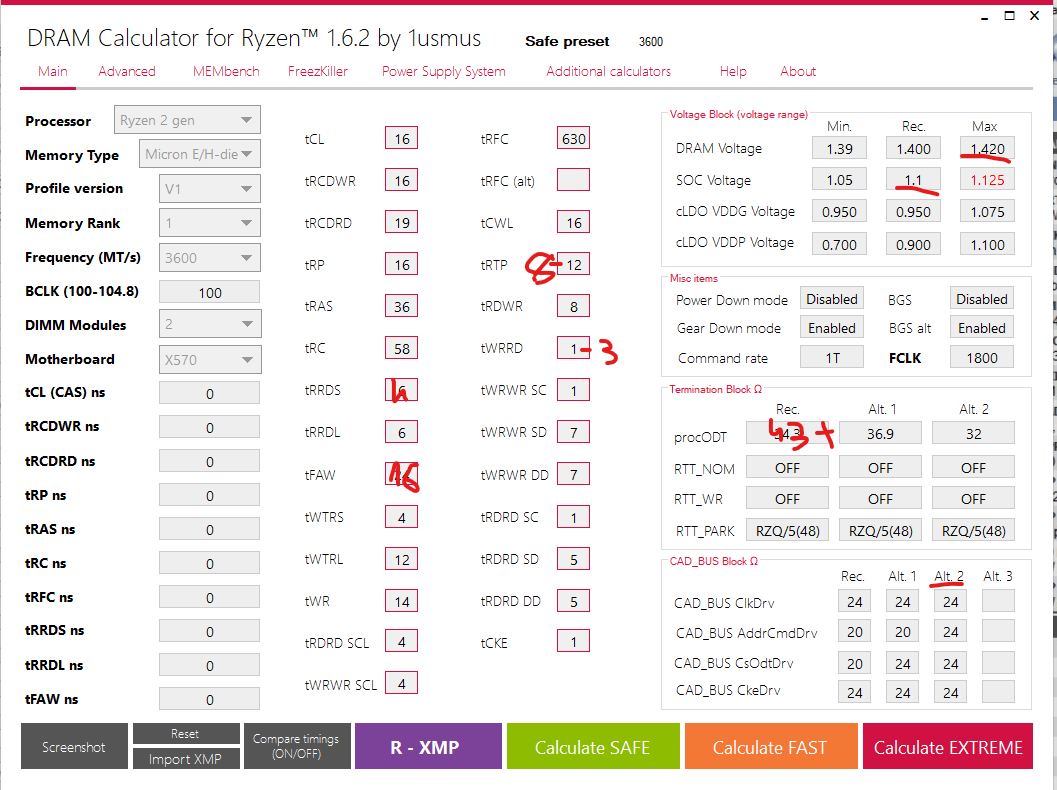Viewport: 1057px width, 790px height.
Task: Open the Power Supply System tab
Action: [444, 71]
